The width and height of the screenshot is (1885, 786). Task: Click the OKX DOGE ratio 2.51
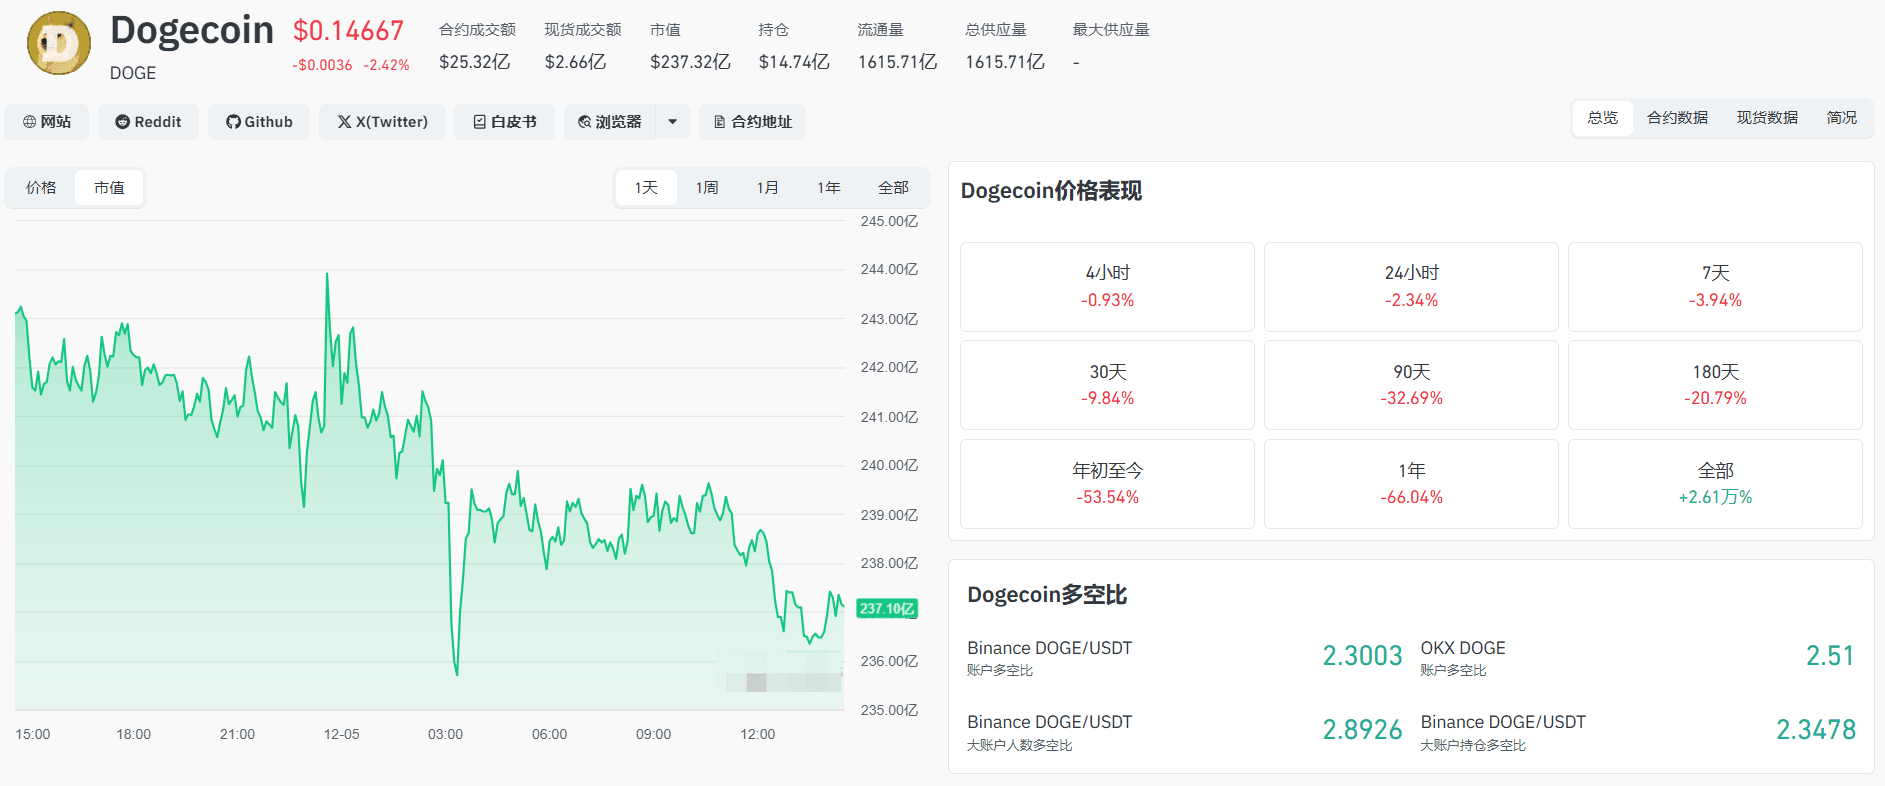[1830, 656]
